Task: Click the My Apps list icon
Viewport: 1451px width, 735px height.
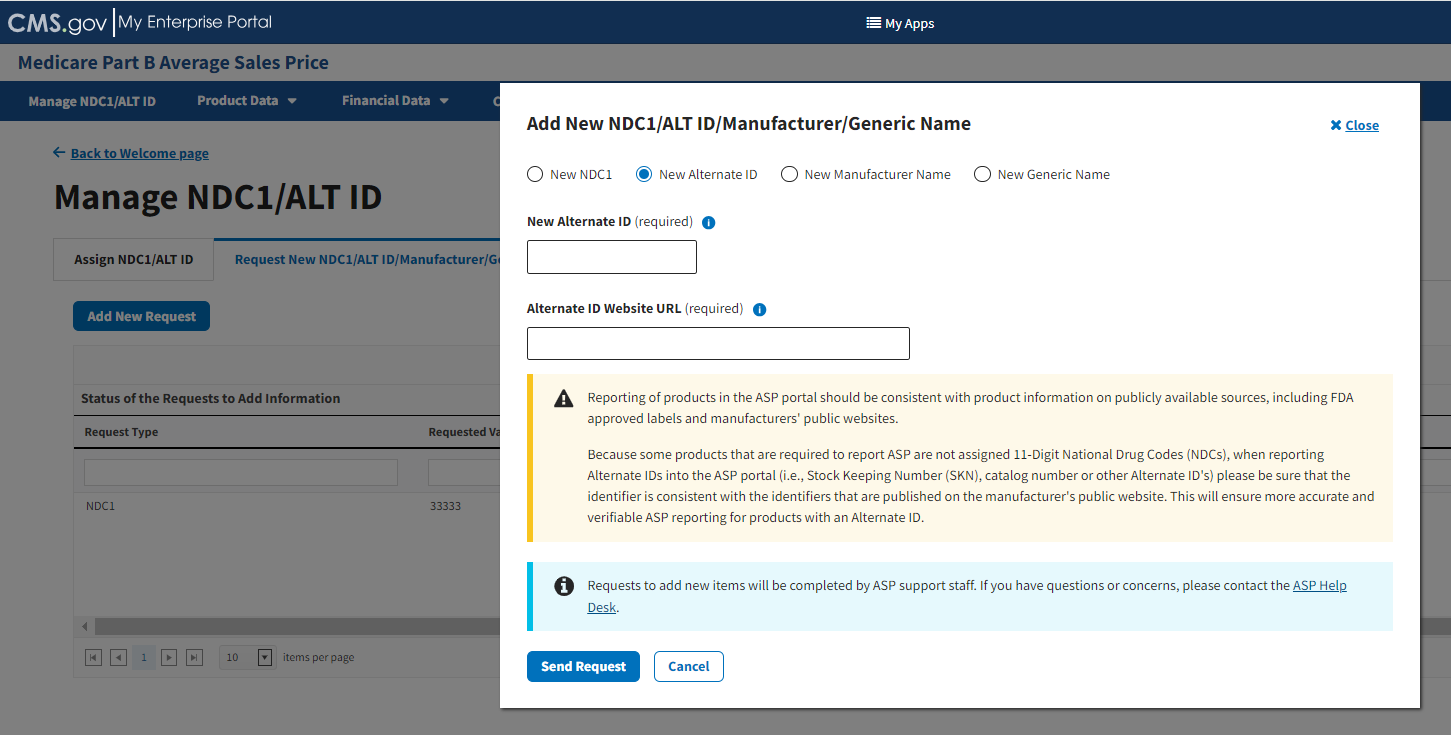Action: 873,23
